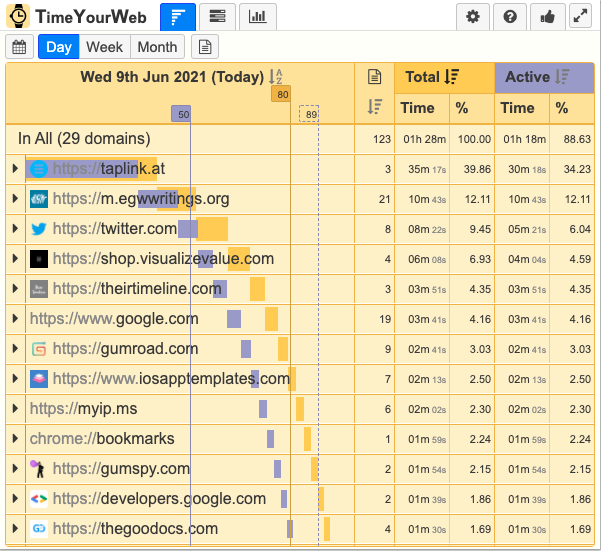The image size is (601, 551).
Task: Click the date heading Wed 9th Jun 2021
Action: coord(172,77)
